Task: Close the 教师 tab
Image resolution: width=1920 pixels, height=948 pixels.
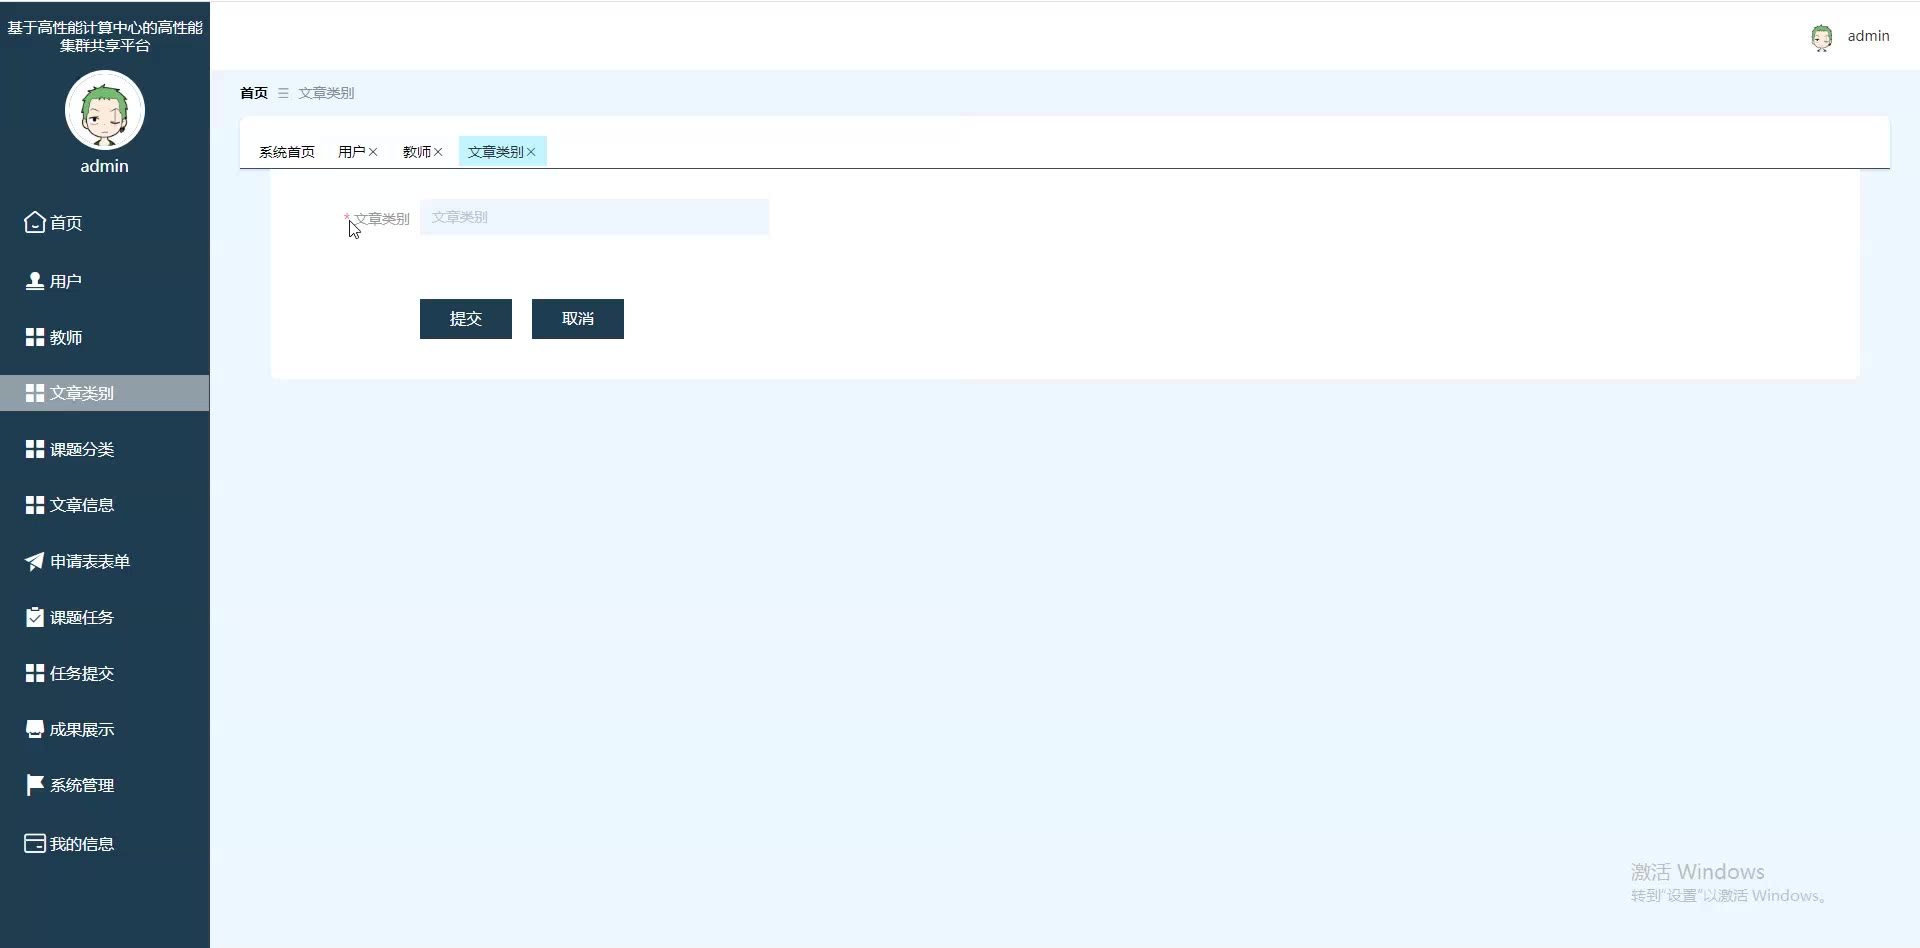Action: [438, 152]
